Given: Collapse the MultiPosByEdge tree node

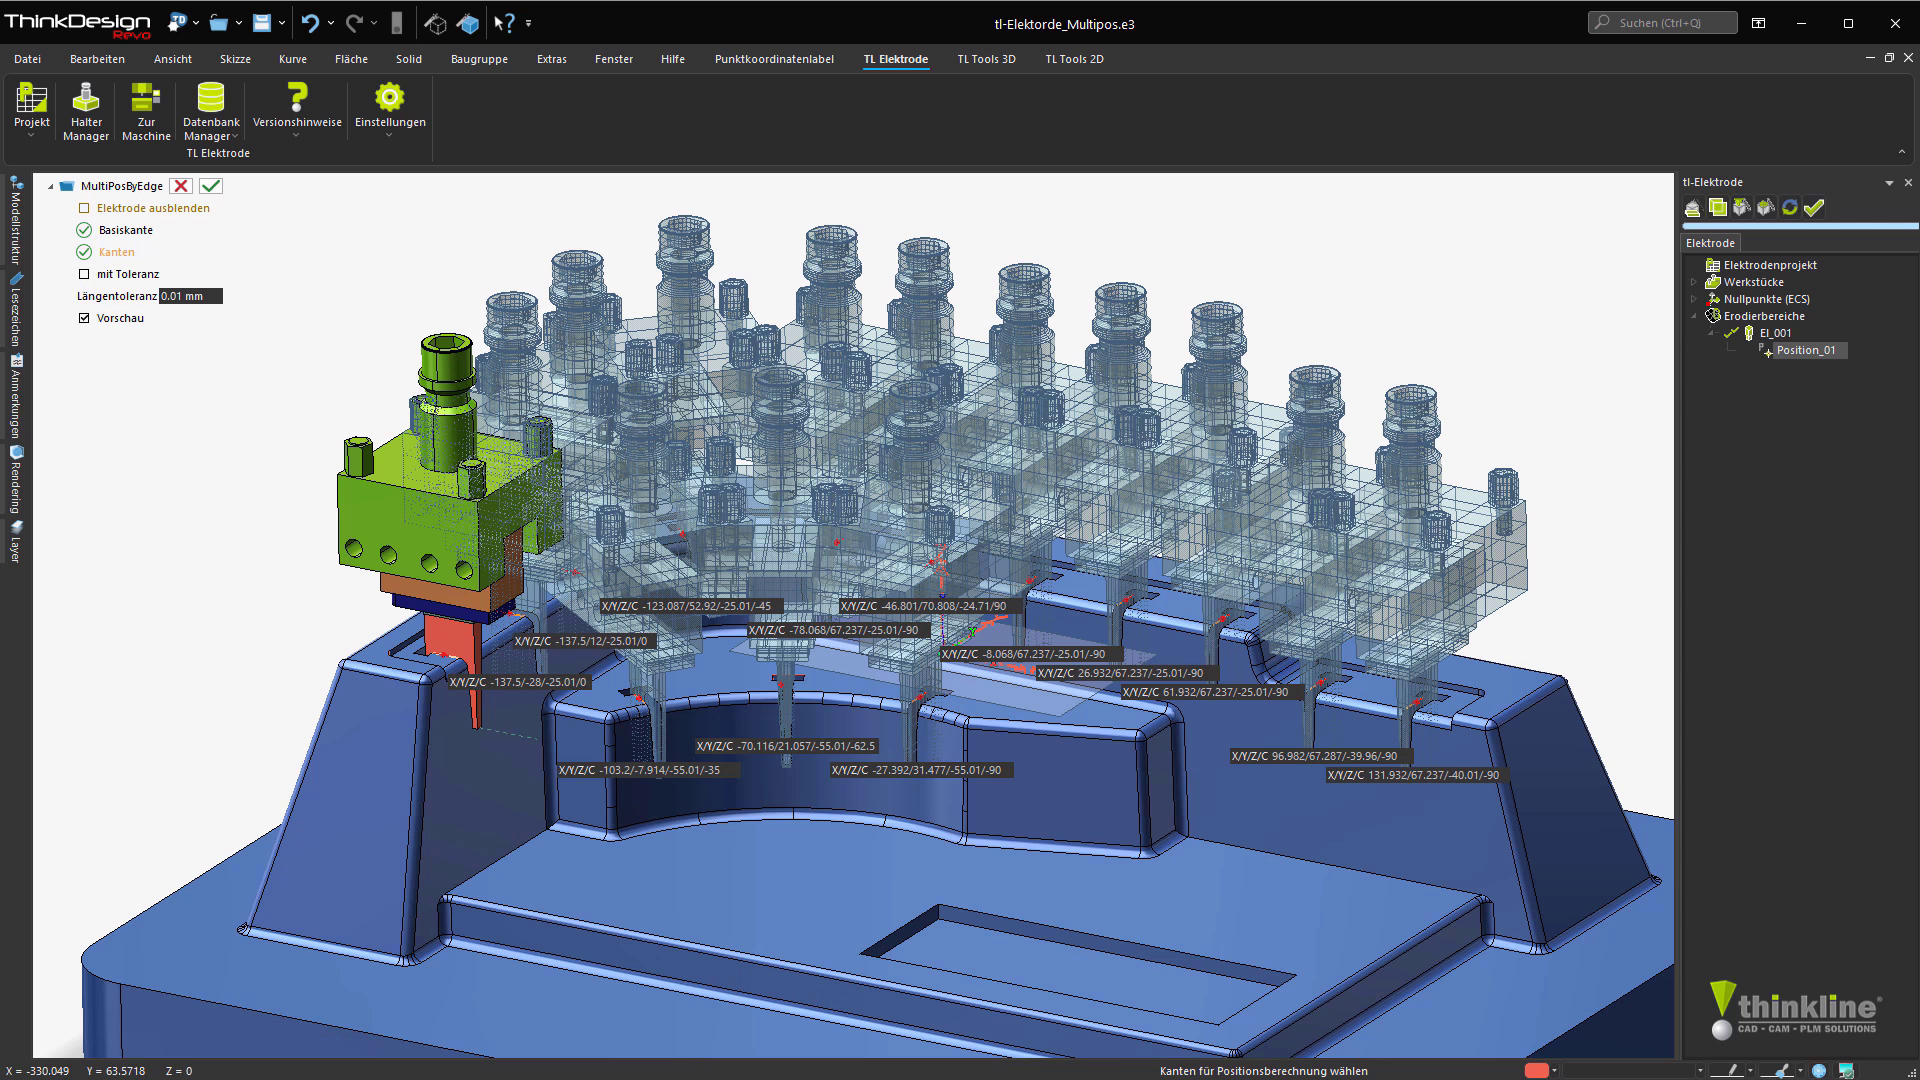Looking at the screenshot, I should pos(50,186).
